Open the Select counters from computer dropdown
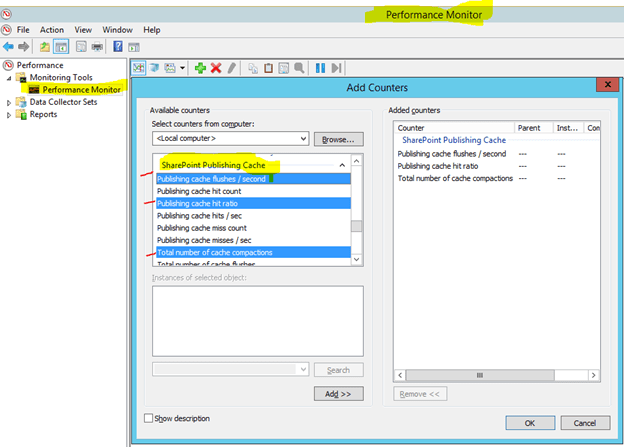Screen dimensions: 624x447 pos(300,139)
